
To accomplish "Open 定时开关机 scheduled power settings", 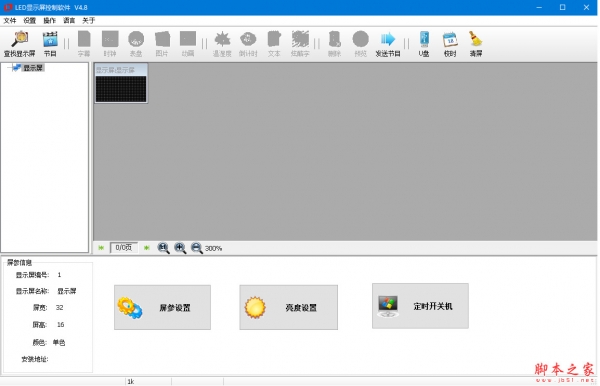I will (x=420, y=306).
